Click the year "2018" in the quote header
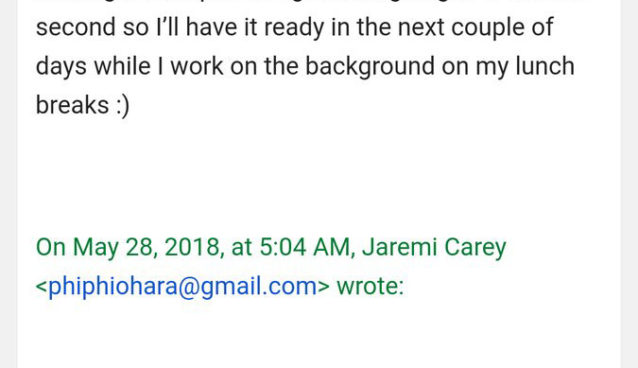The image size is (638, 368). tap(192, 247)
